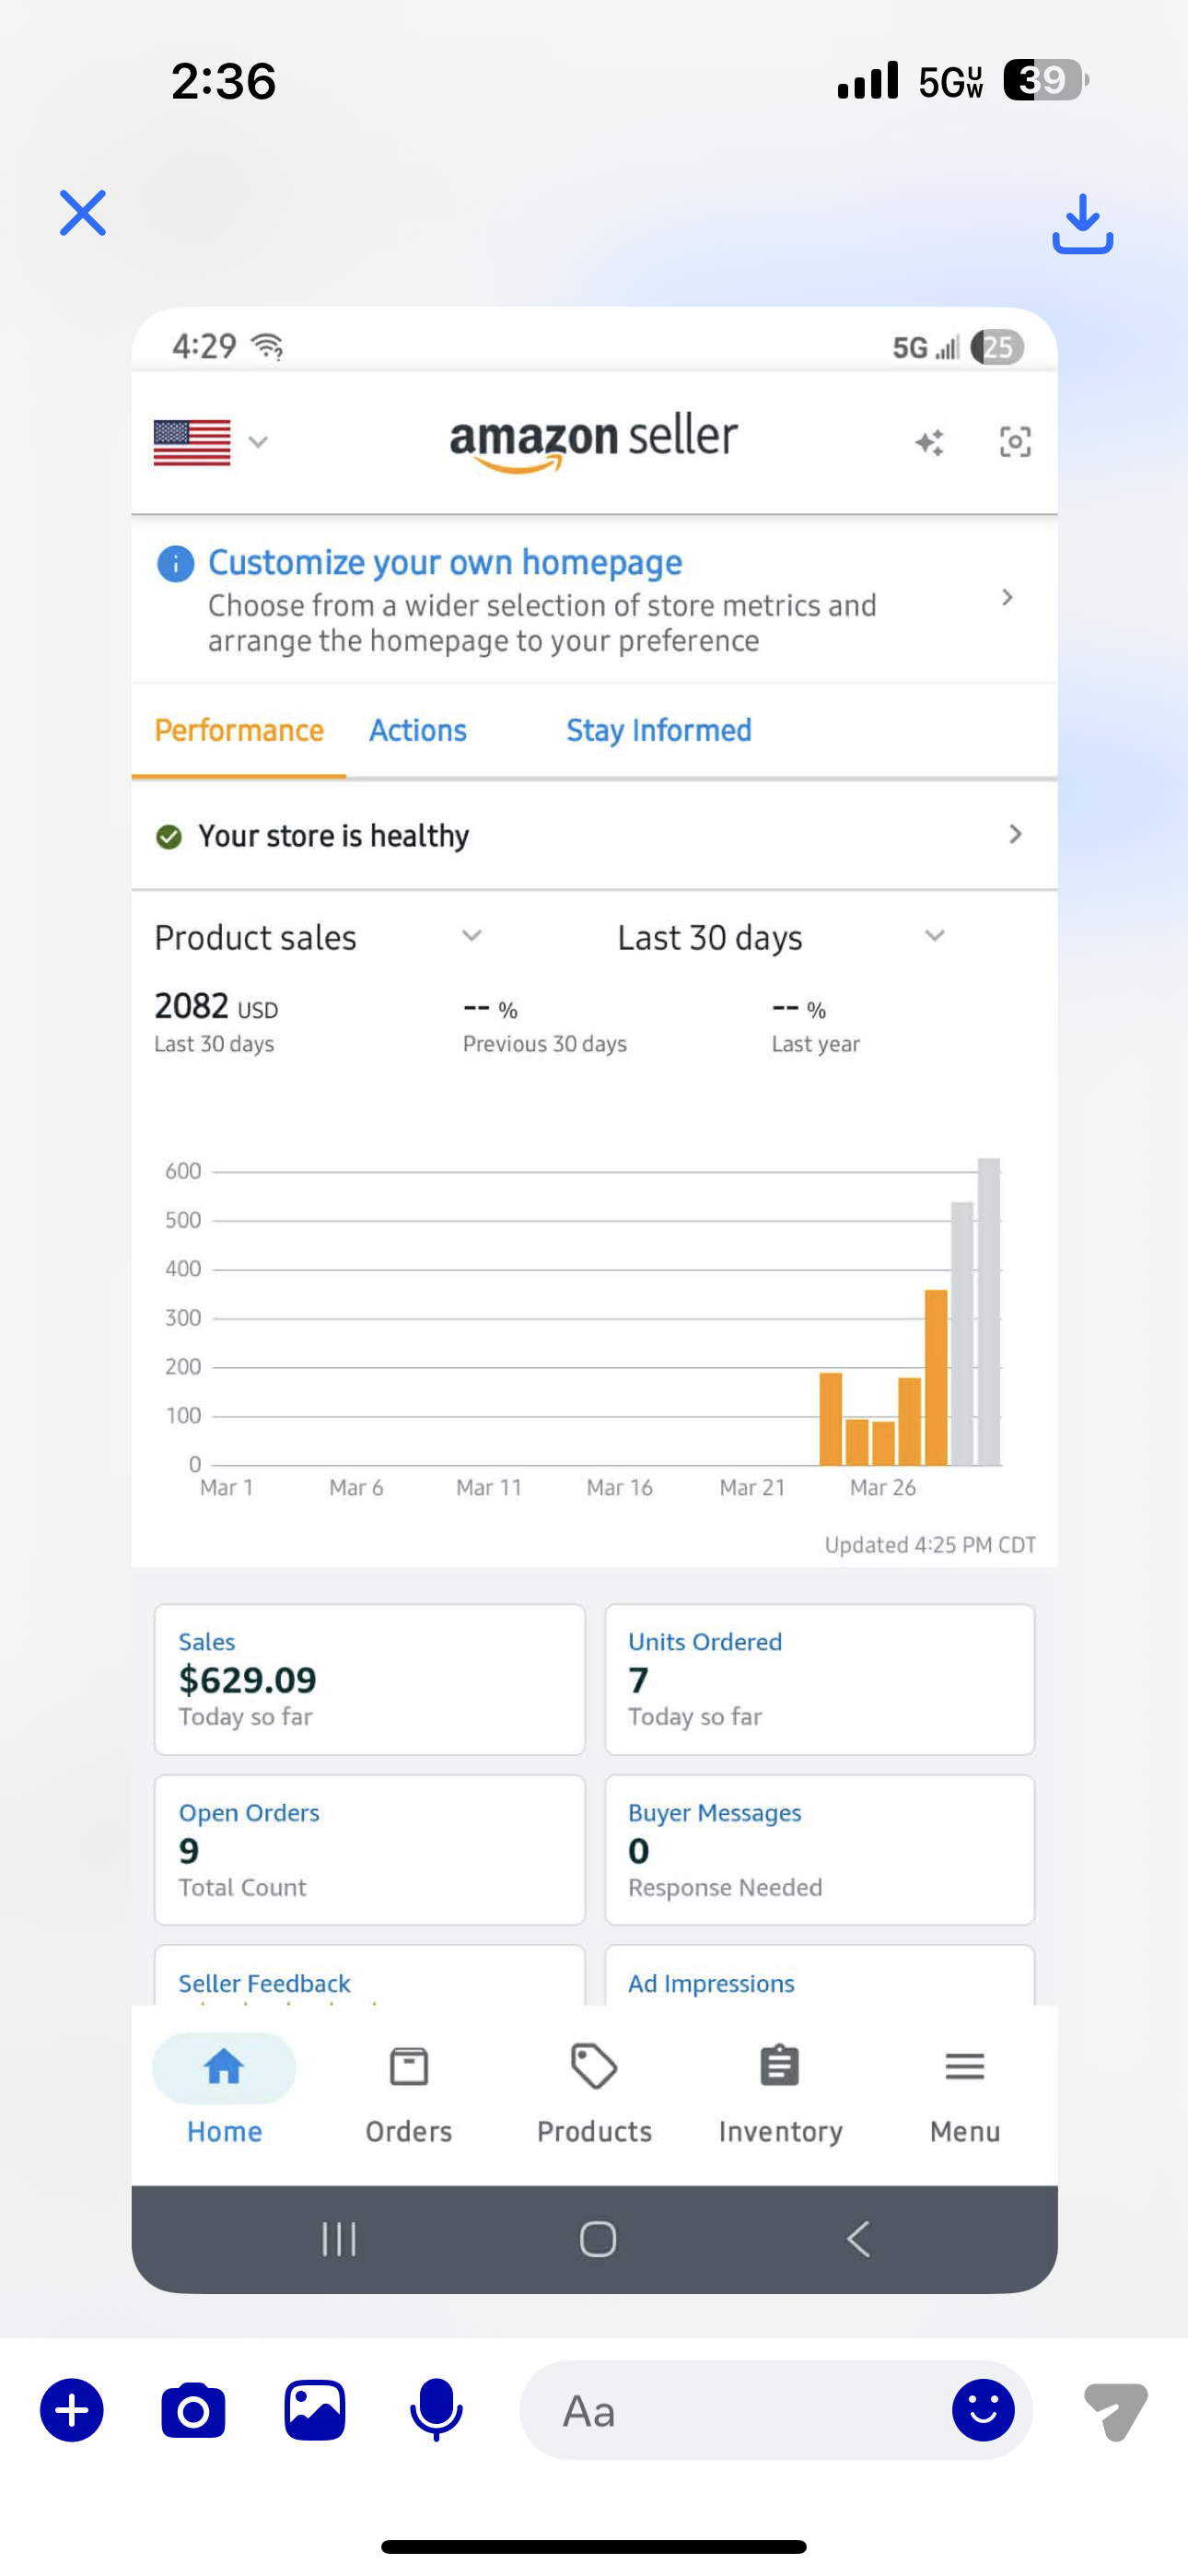The width and height of the screenshot is (1188, 2576).
Task: Download the image using the download icon
Action: point(1082,223)
